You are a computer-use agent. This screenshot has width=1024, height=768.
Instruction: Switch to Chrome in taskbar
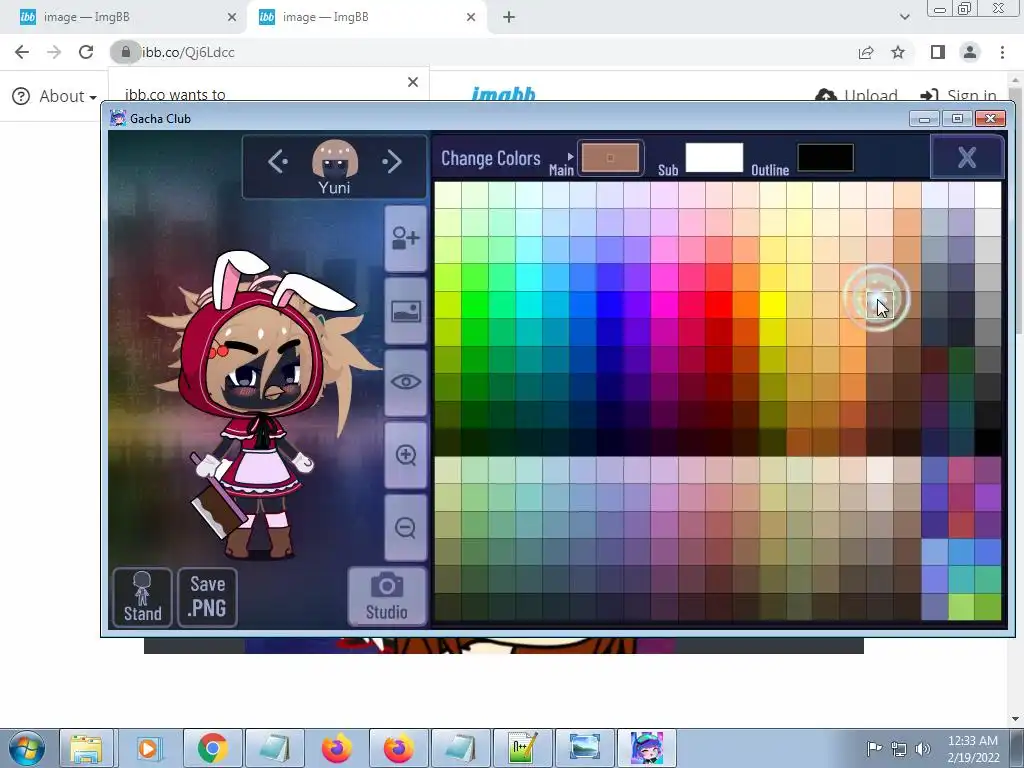pyautogui.click(x=212, y=748)
